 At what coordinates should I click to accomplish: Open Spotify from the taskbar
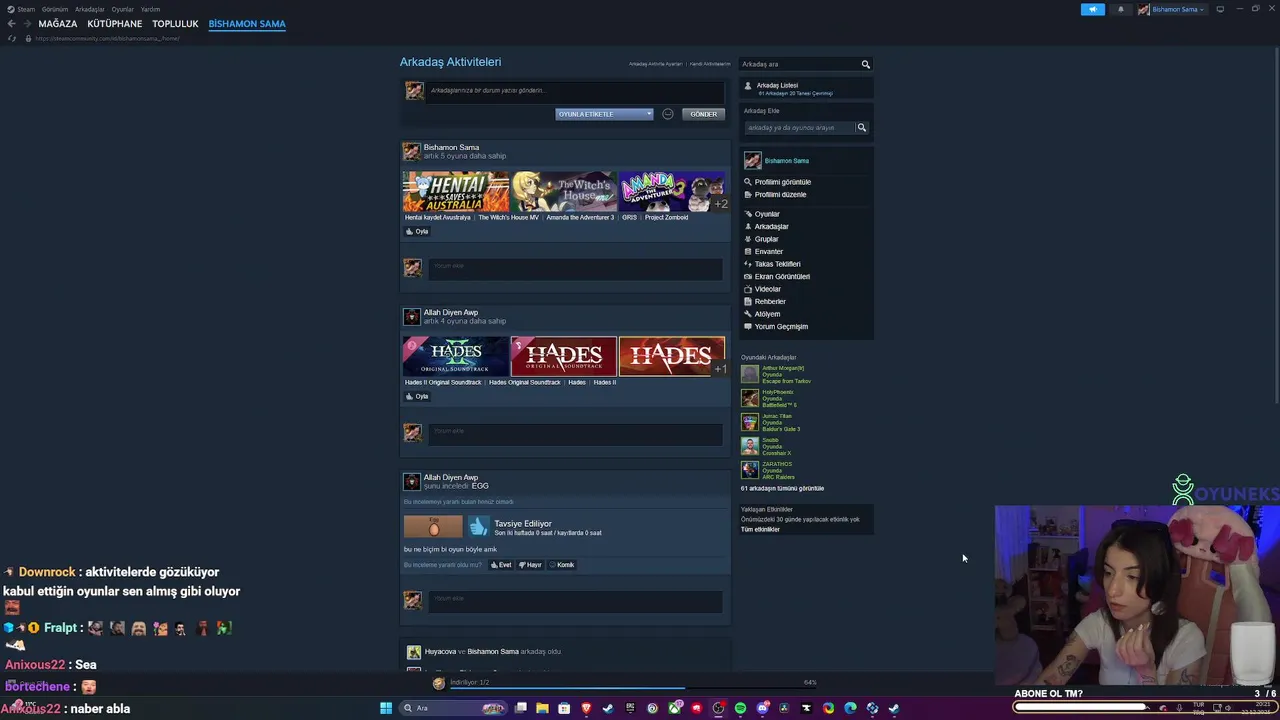coord(740,708)
